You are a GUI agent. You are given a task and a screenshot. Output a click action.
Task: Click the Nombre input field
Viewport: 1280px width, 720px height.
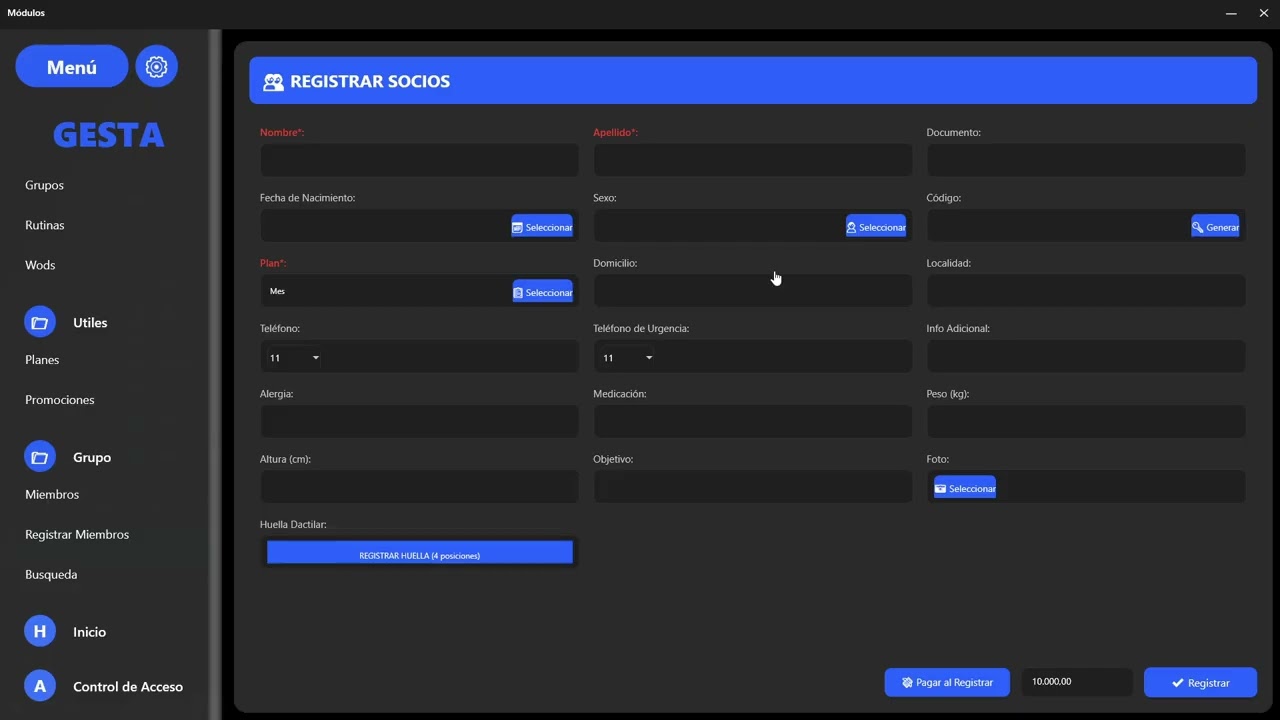tap(419, 160)
